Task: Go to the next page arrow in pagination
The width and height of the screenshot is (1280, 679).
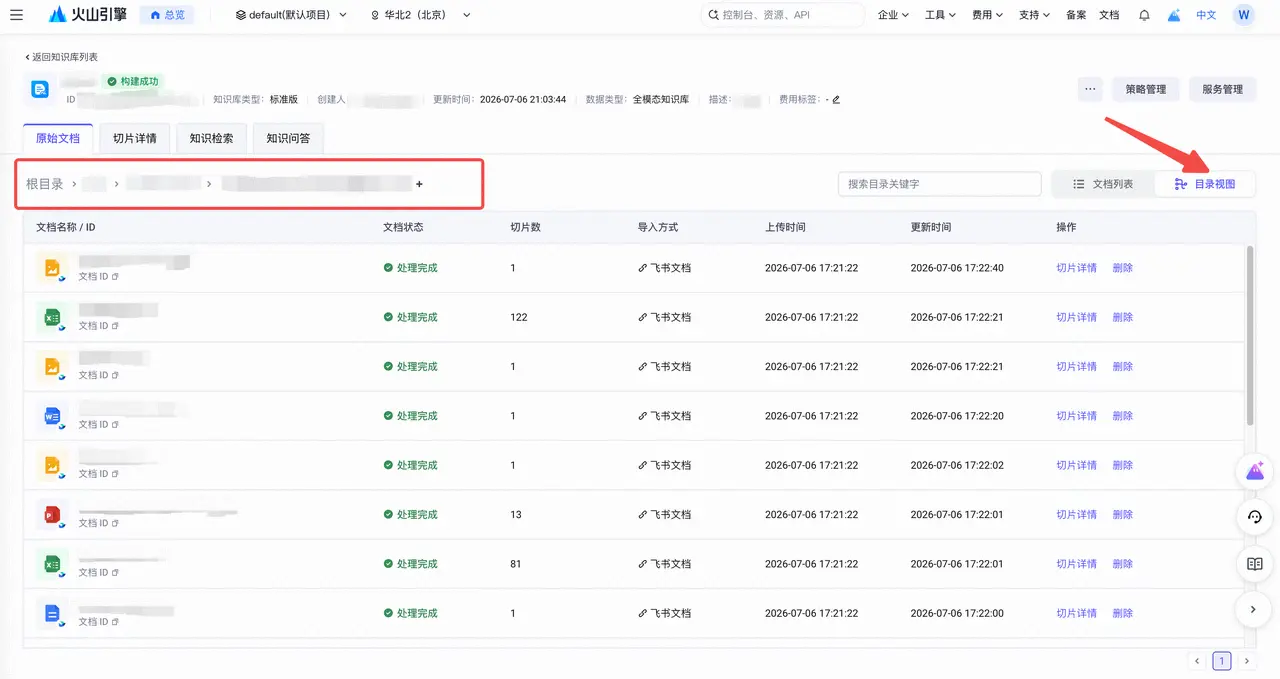Action: click(x=1246, y=661)
